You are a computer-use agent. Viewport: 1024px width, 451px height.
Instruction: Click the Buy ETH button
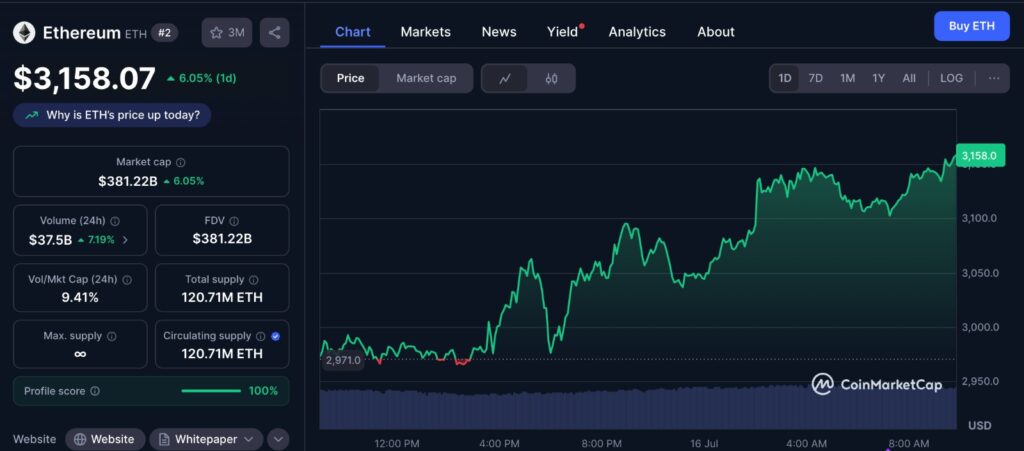(972, 26)
